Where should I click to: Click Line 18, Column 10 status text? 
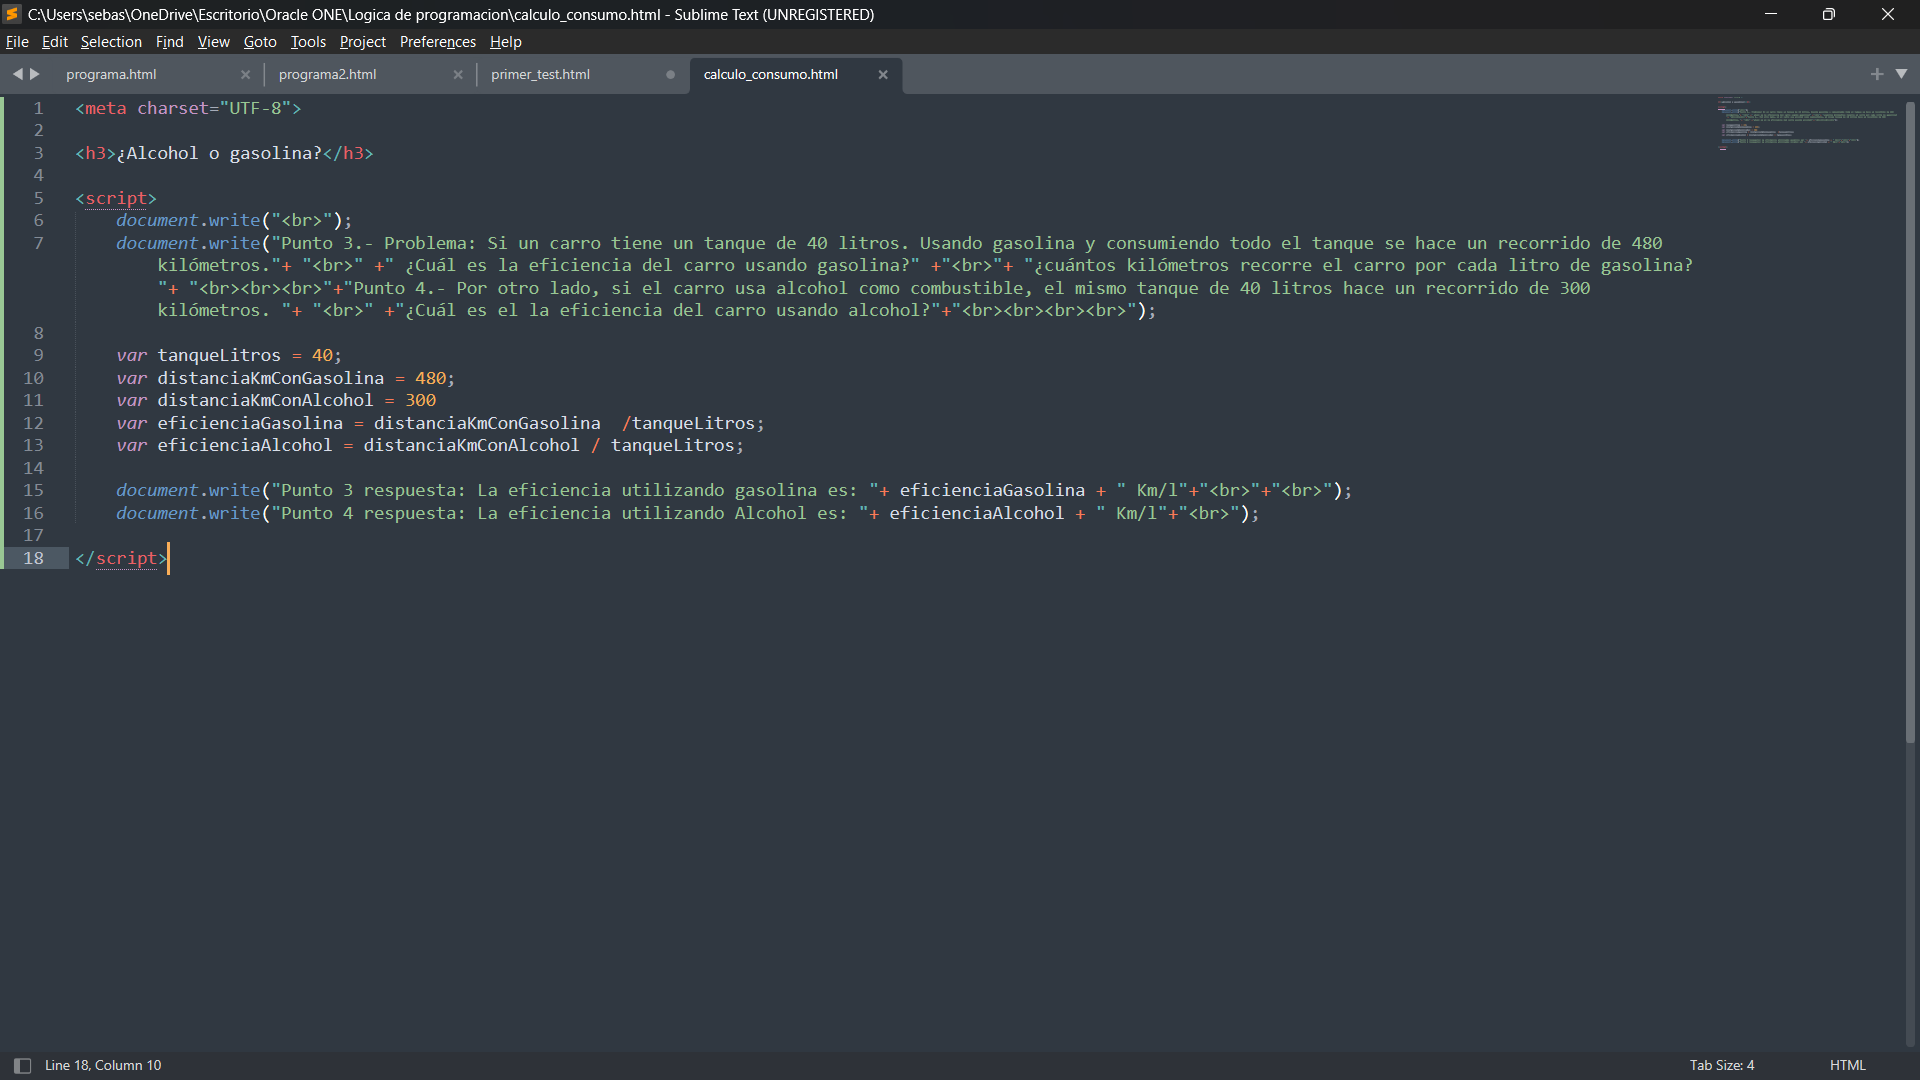click(x=103, y=1065)
